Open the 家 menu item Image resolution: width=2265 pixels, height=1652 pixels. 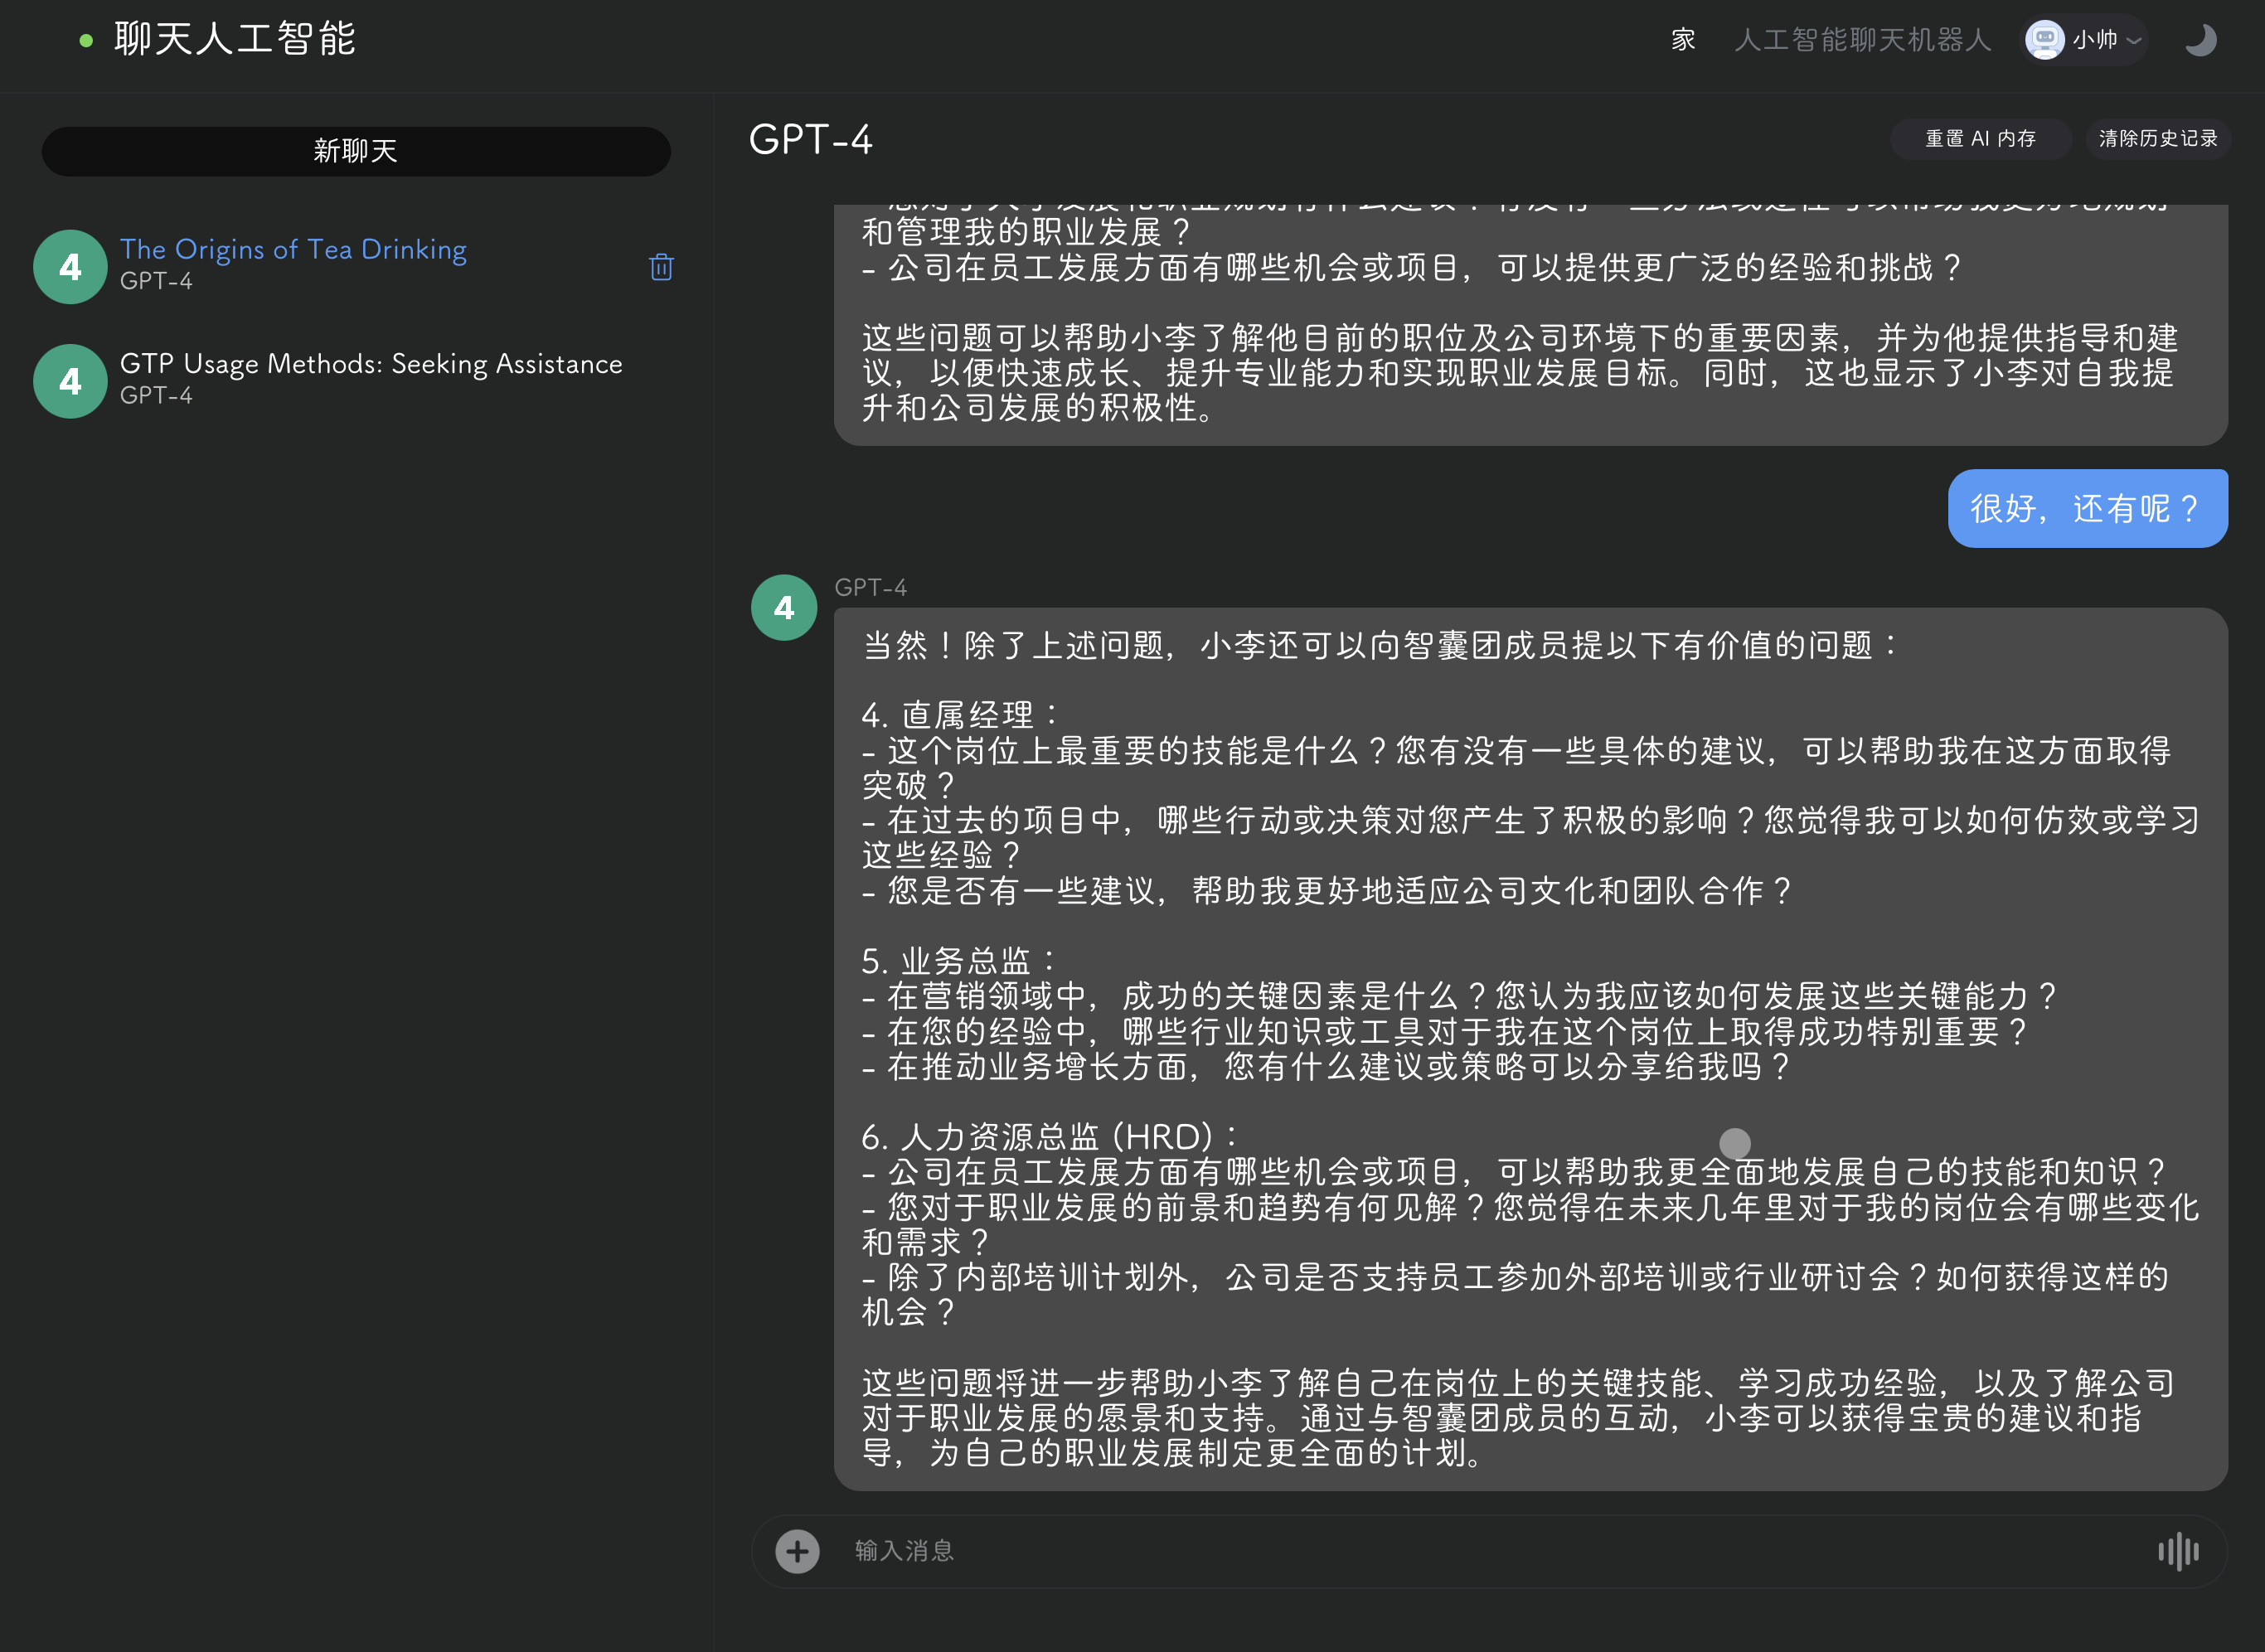[x=1683, y=40]
